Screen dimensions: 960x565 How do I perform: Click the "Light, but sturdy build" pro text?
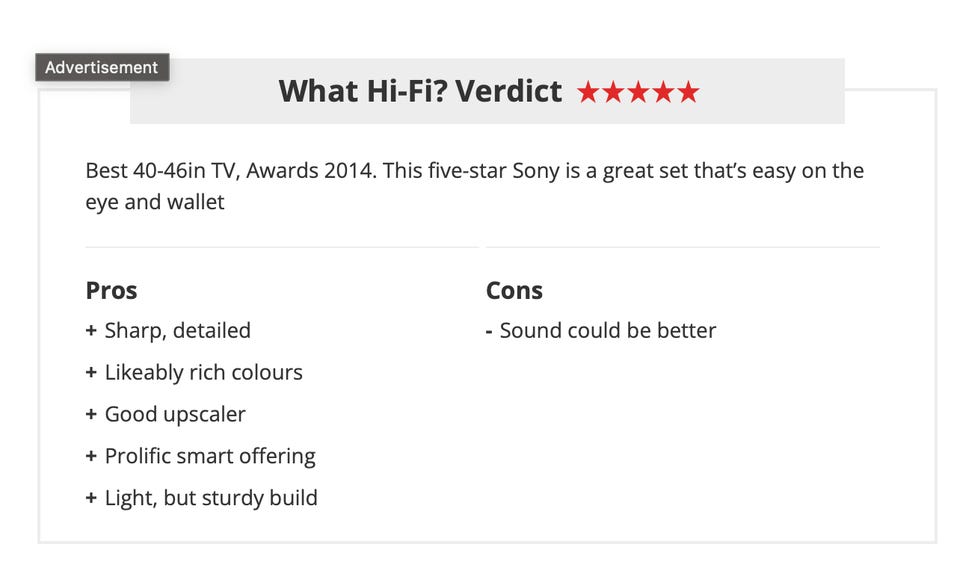pos(211,498)
